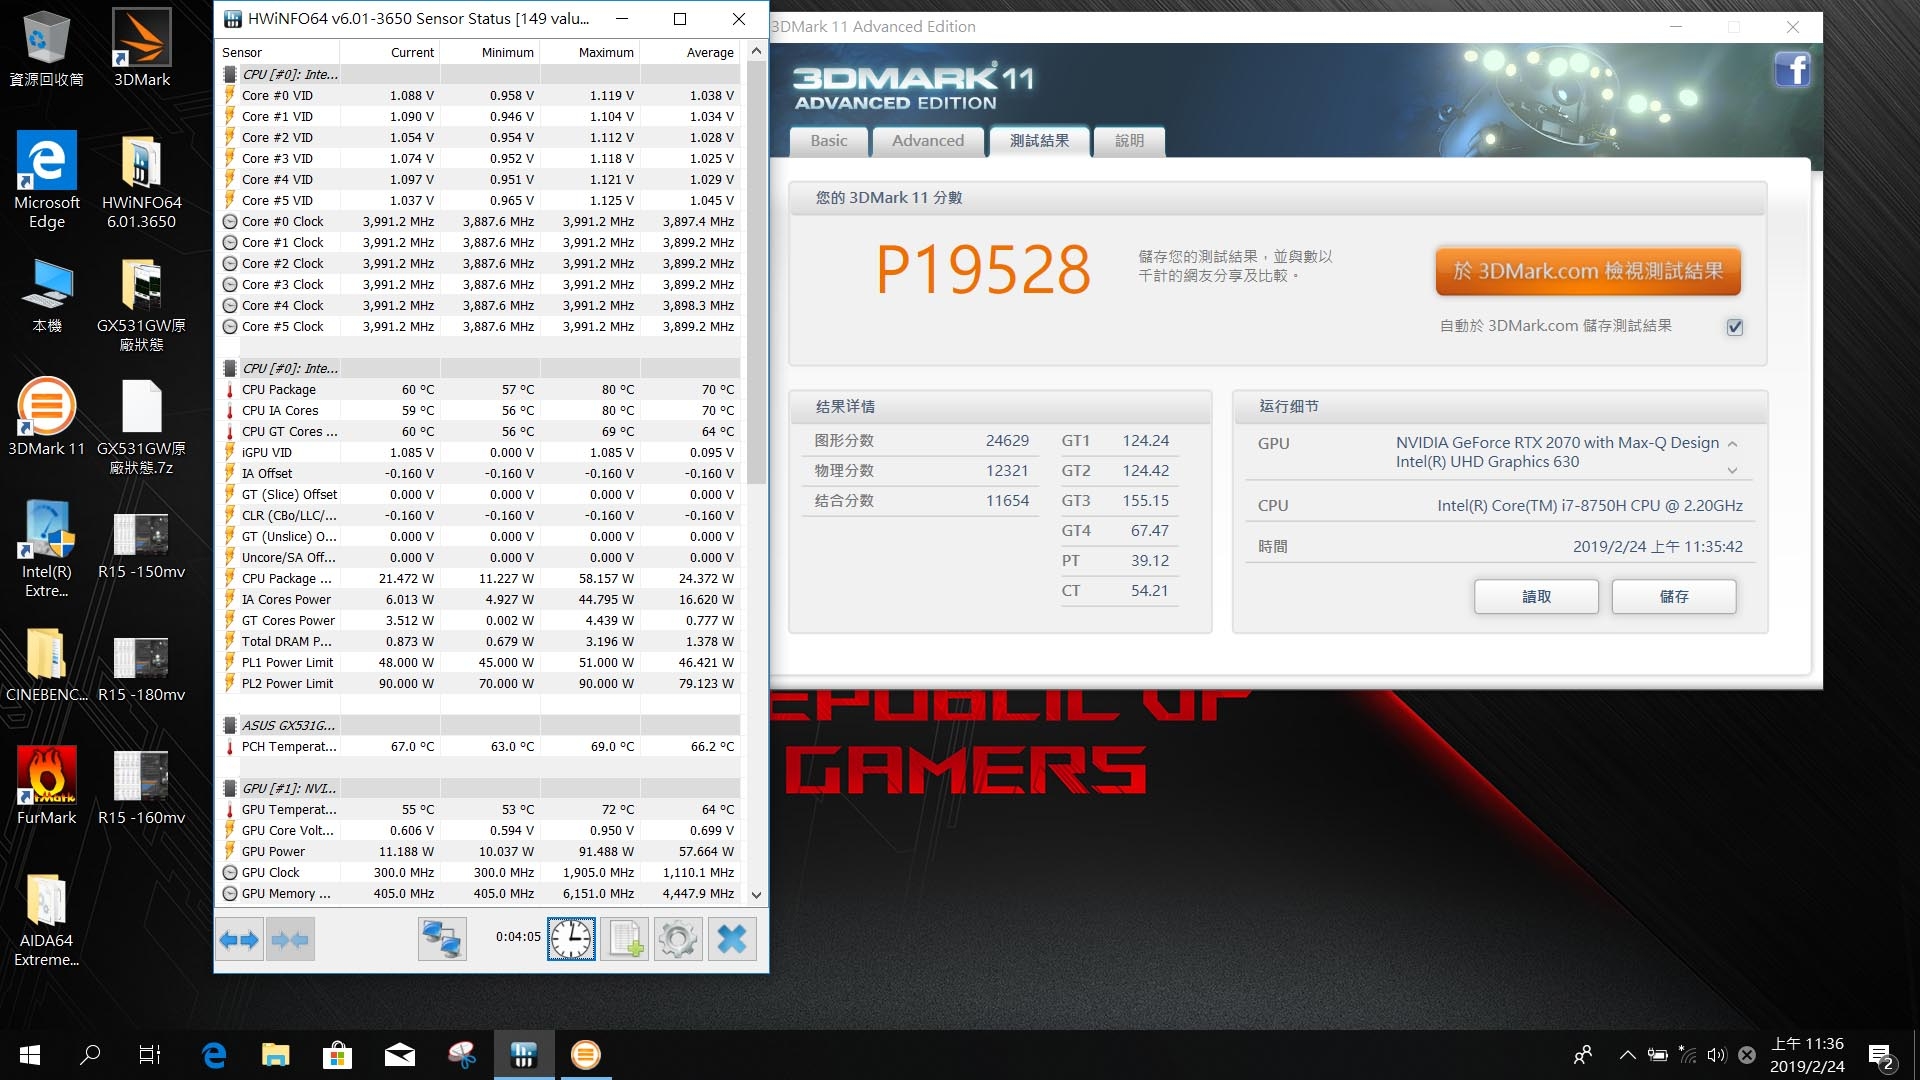The width and height of the screenshot is (1920, 1080).
Task: Toggle auto-save results to 3DMark.com checkbox
Action: pyautogui.click(x=1735, y=327)
